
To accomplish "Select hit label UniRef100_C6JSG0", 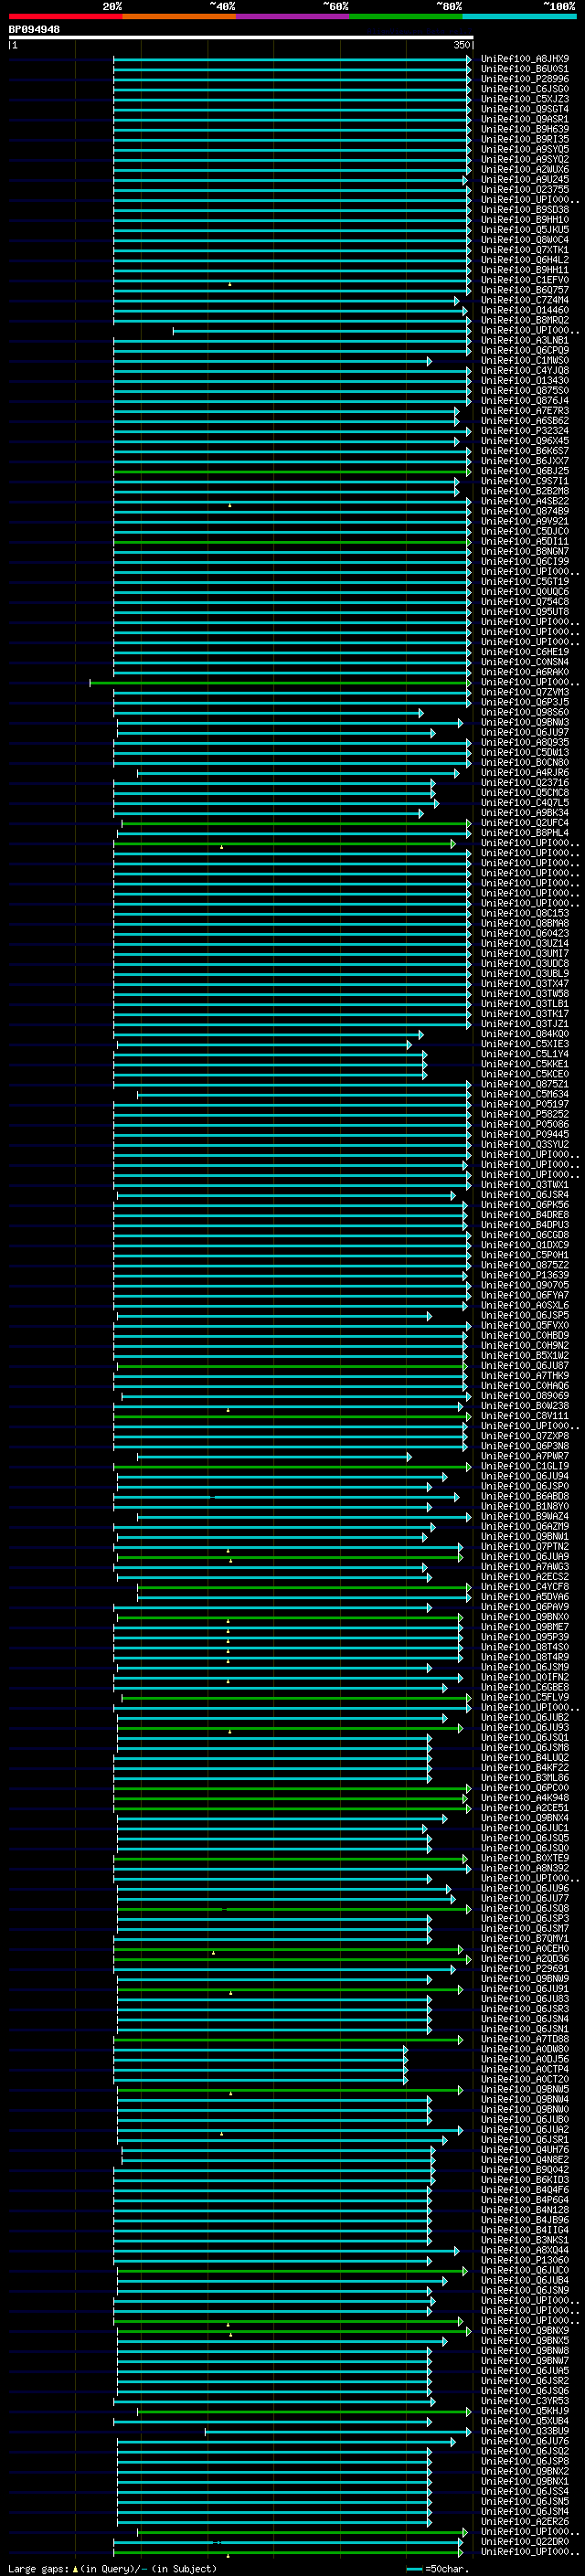I will [525, 89].
